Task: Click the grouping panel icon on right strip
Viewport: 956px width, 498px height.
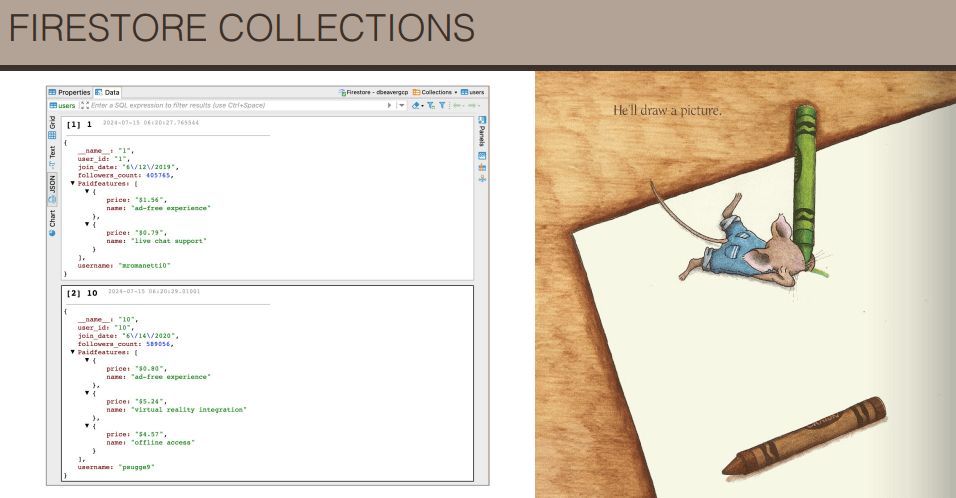Action: pos(482,167)
